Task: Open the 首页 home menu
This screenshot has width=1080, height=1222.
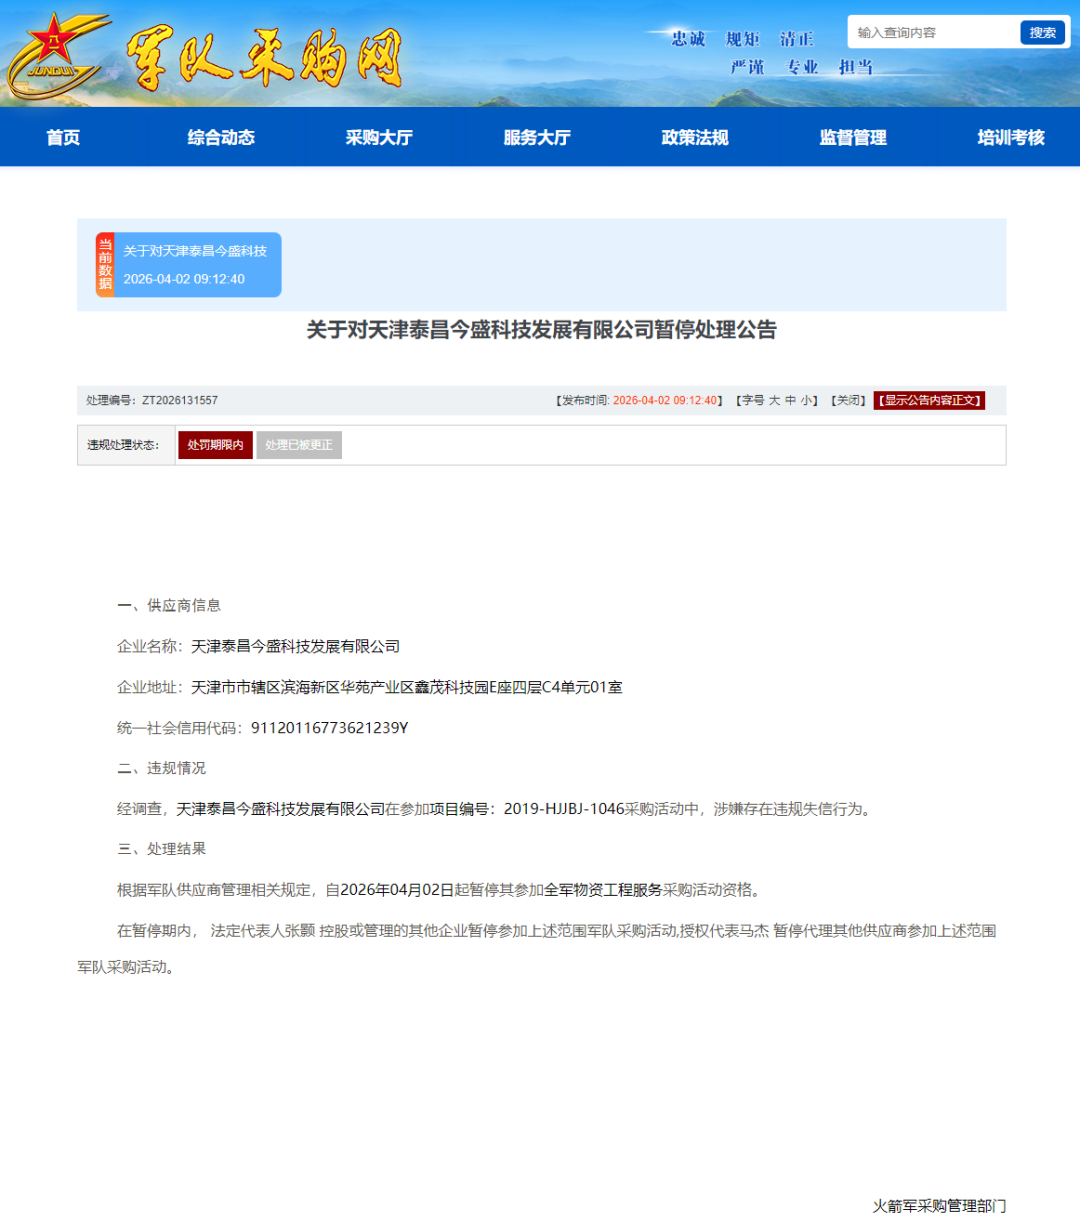Action: (x=63, y=137)
